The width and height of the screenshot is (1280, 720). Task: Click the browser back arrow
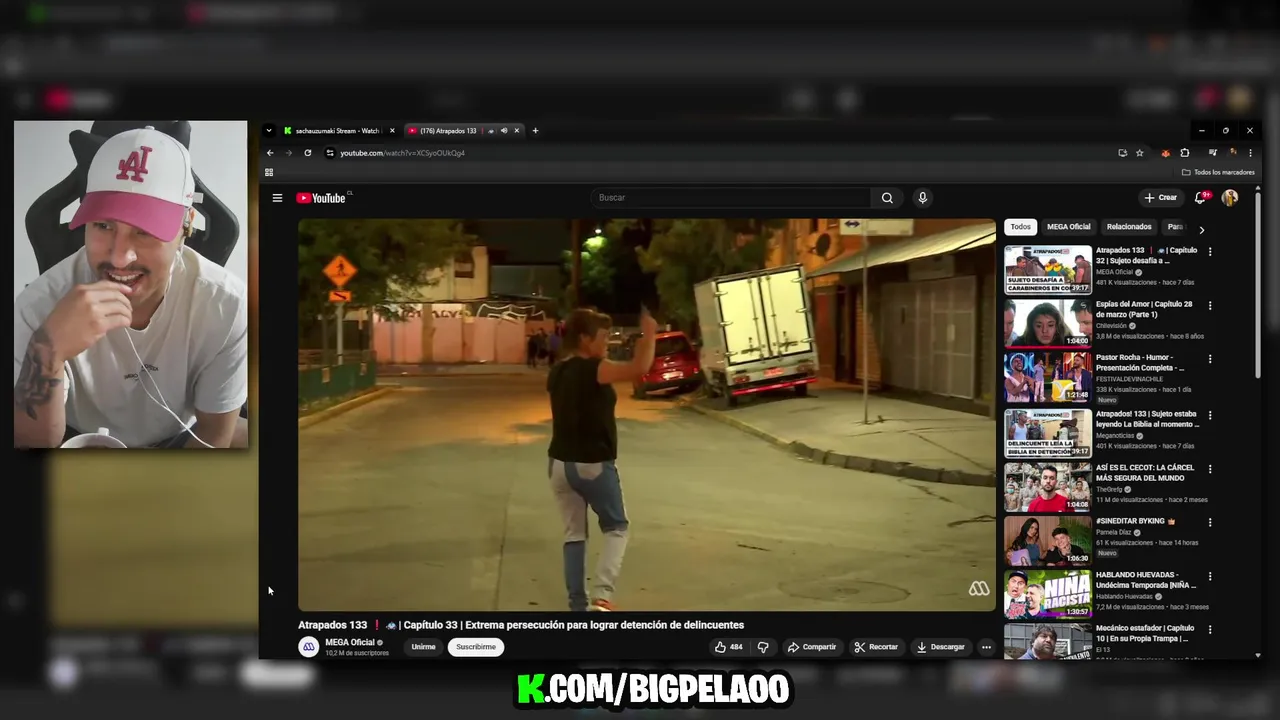tap(269, 153)
